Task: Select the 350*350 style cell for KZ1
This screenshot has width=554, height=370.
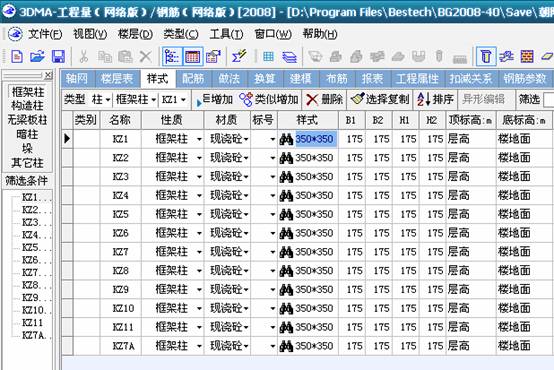Action: click(314, 139)
